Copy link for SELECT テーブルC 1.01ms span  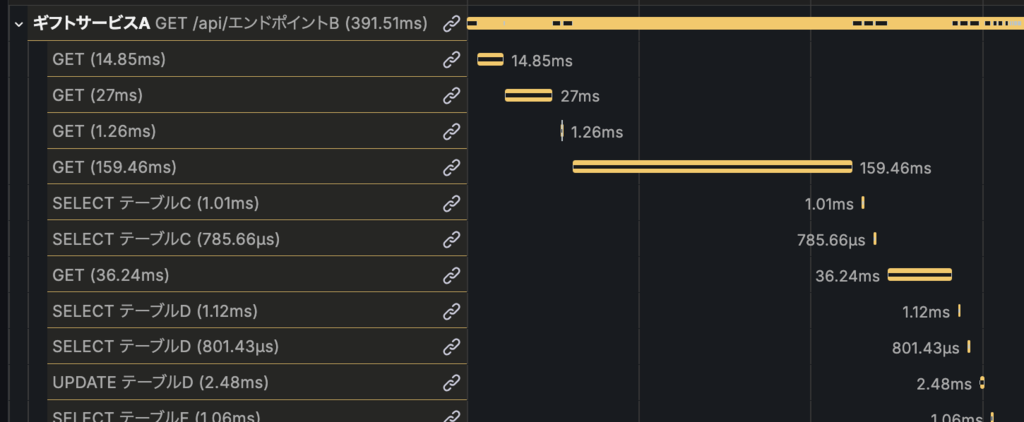coord(452,203)
